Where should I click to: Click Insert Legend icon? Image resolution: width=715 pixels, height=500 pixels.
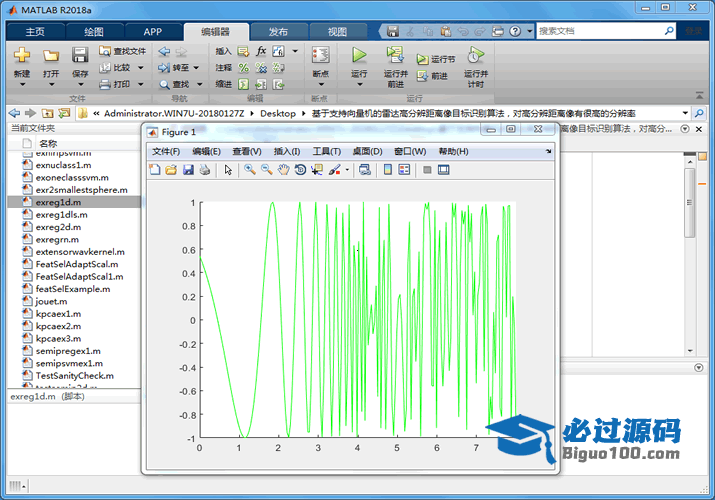click(x=404, y=170)
